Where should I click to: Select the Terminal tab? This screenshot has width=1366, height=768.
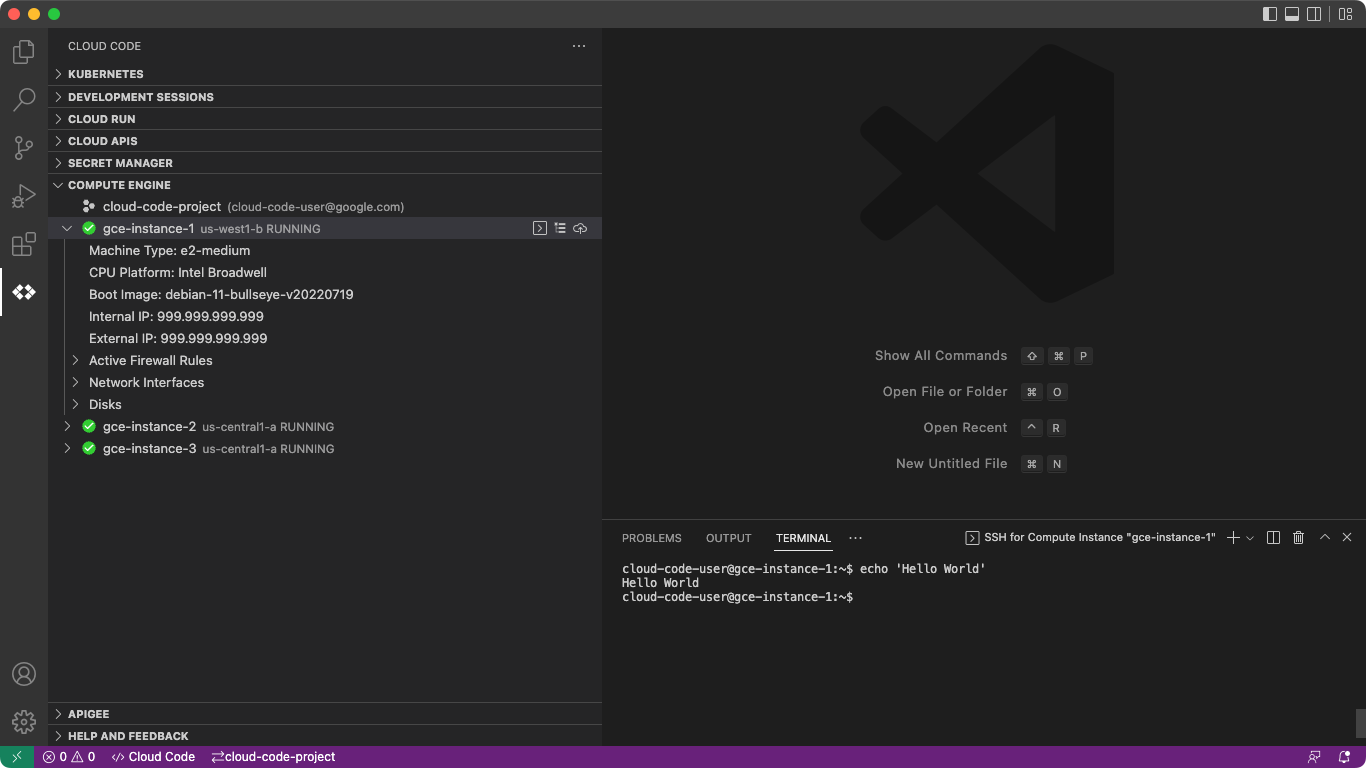pyautogui.click(x=803, y=538)
